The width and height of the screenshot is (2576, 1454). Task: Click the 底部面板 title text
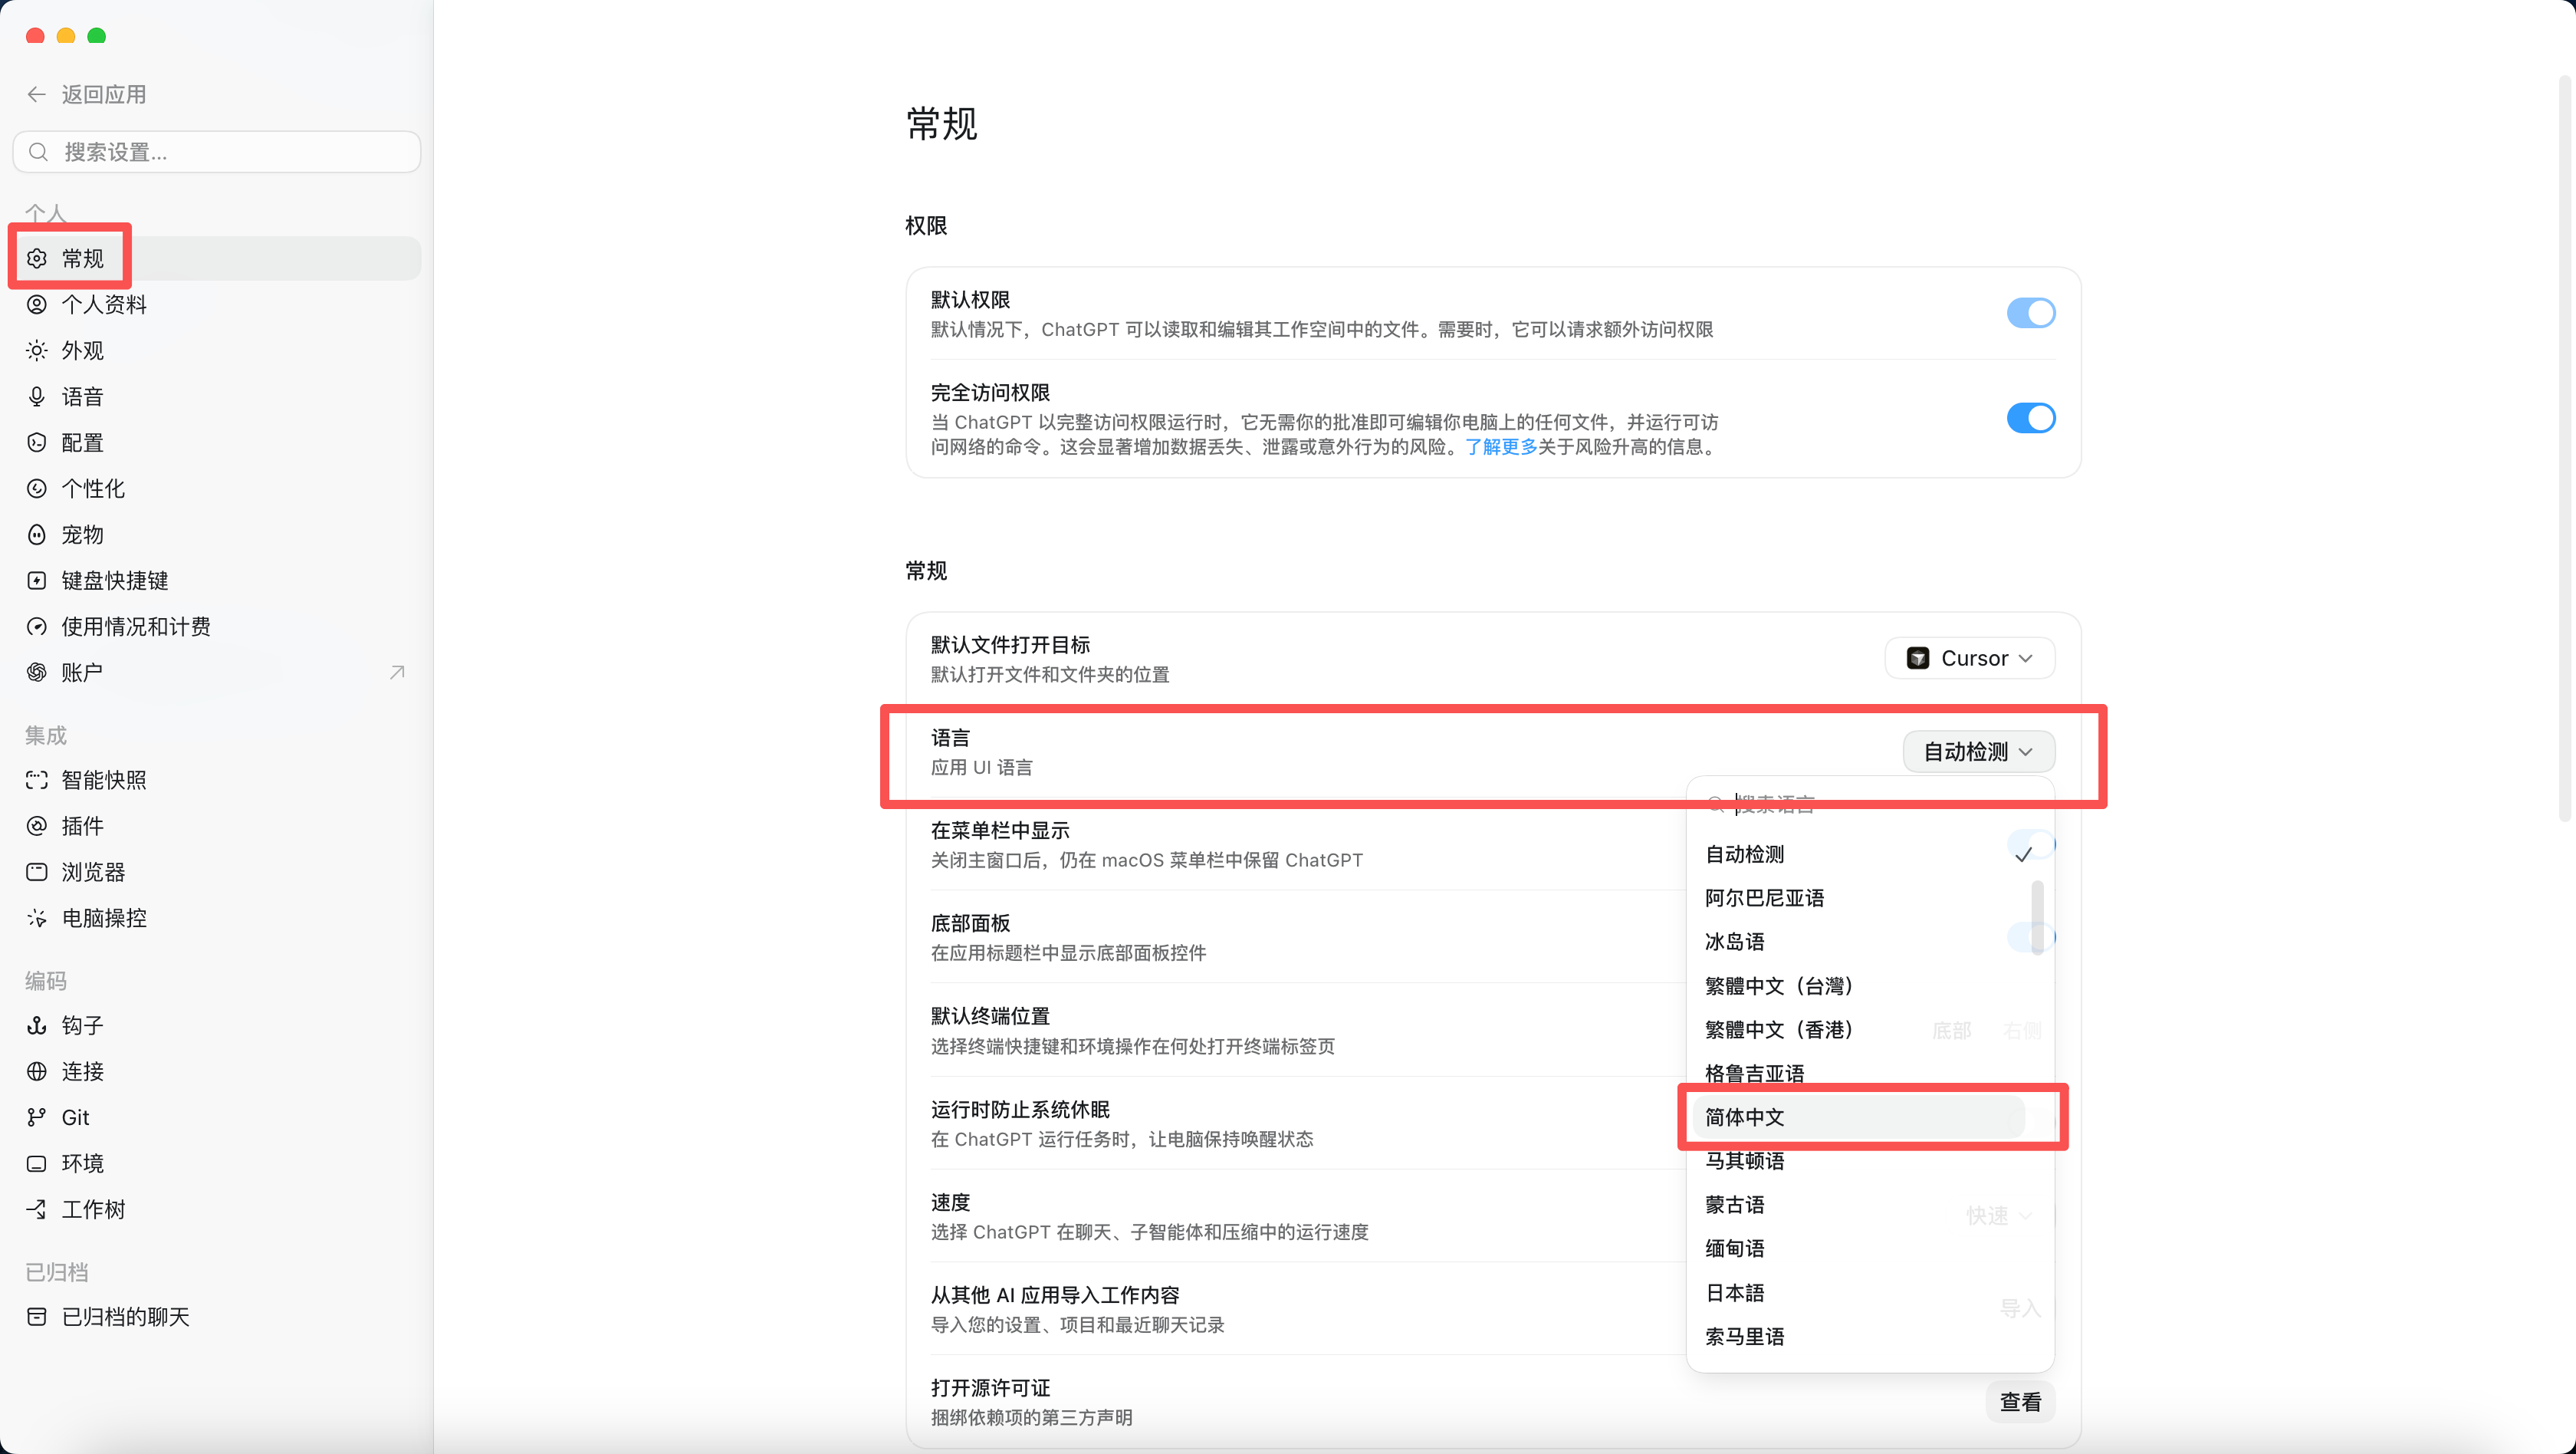tap(970, 923)
